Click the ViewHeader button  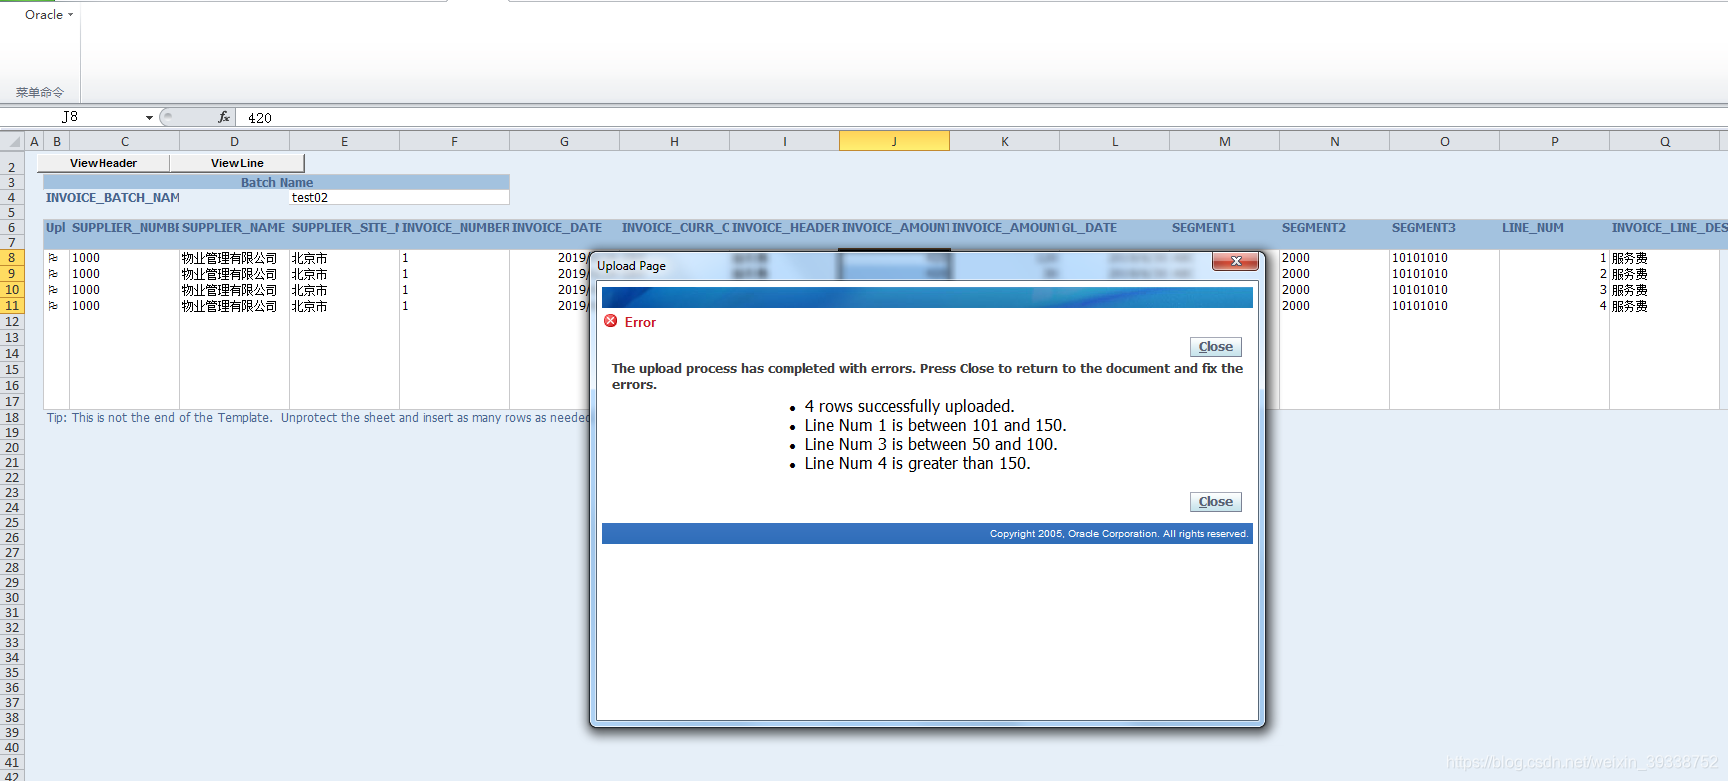pyautogui.click(x=104, y=163)
